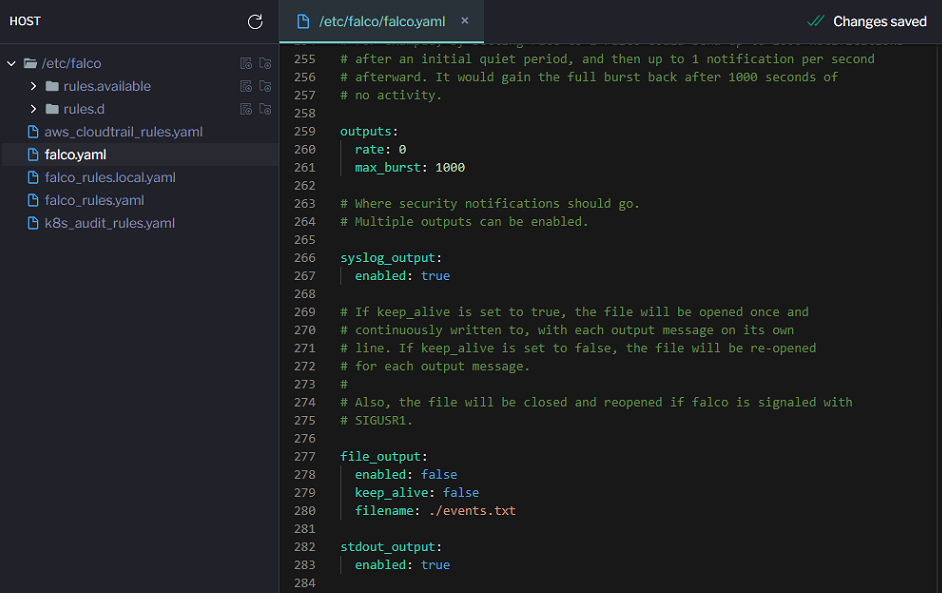
Task: Click the 'rate: 0' line
Action: point(380,150)
